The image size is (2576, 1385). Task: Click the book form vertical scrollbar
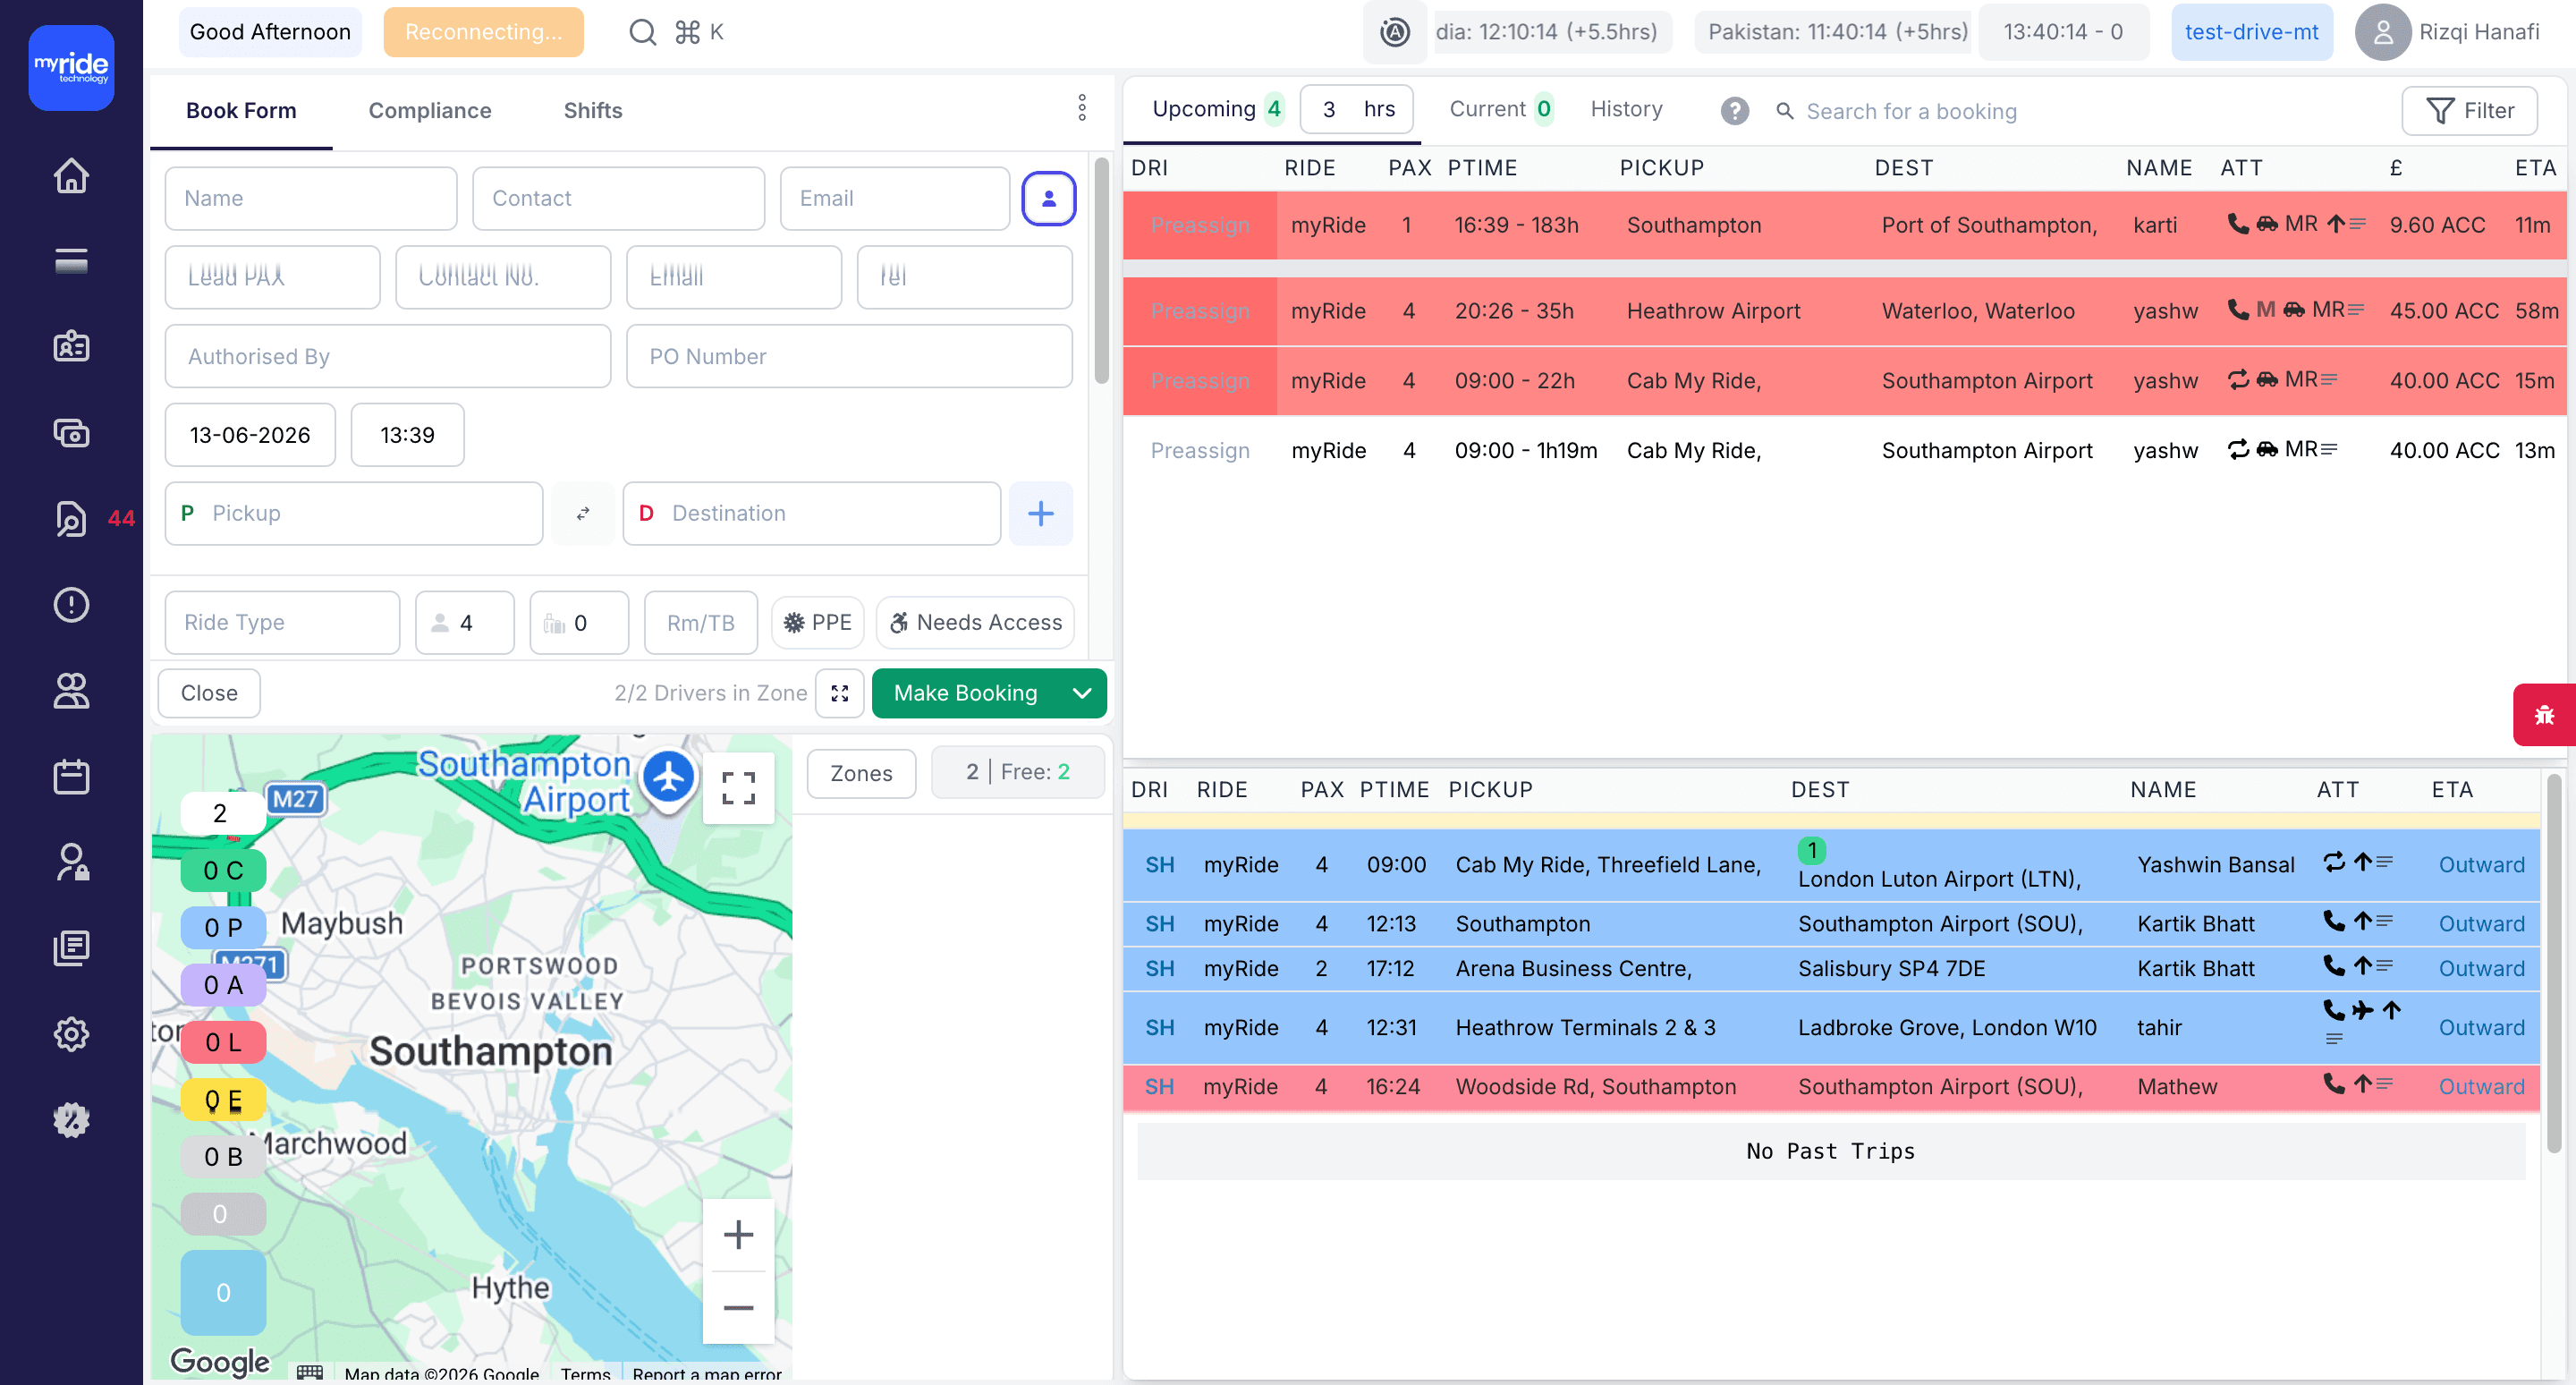tap(1101, 271)
